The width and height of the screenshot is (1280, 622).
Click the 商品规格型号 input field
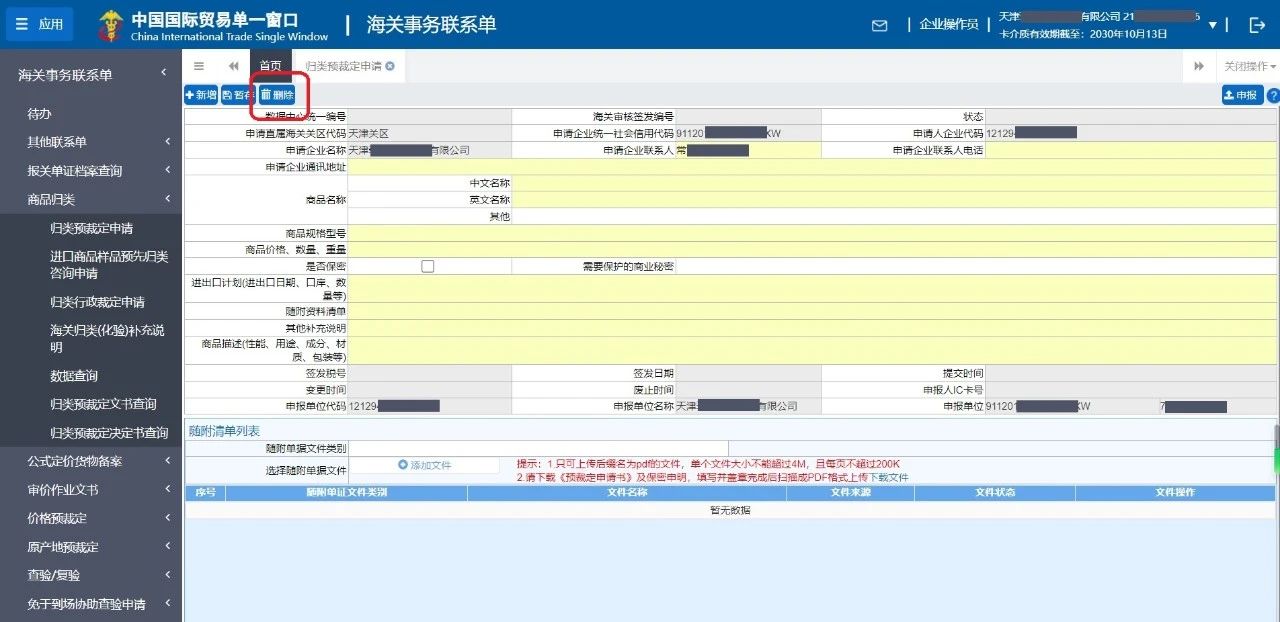(x=812, y=233)
